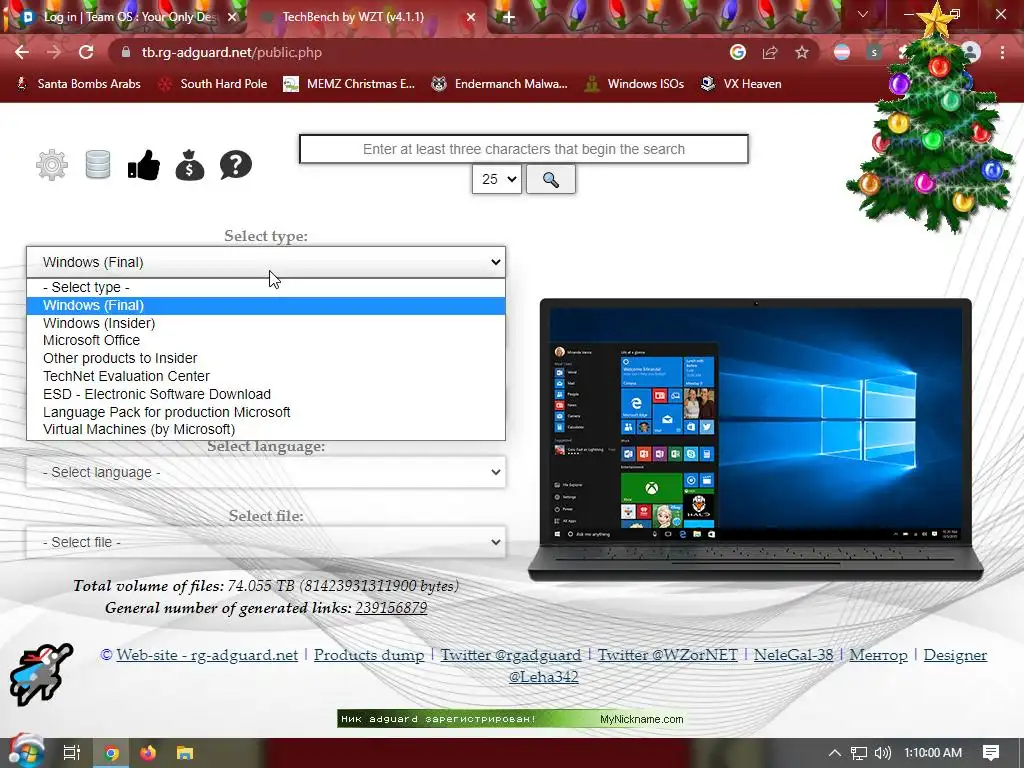Collapse the Select type dropdown
The image size is (1024, 768).
(x=266, y=262)
